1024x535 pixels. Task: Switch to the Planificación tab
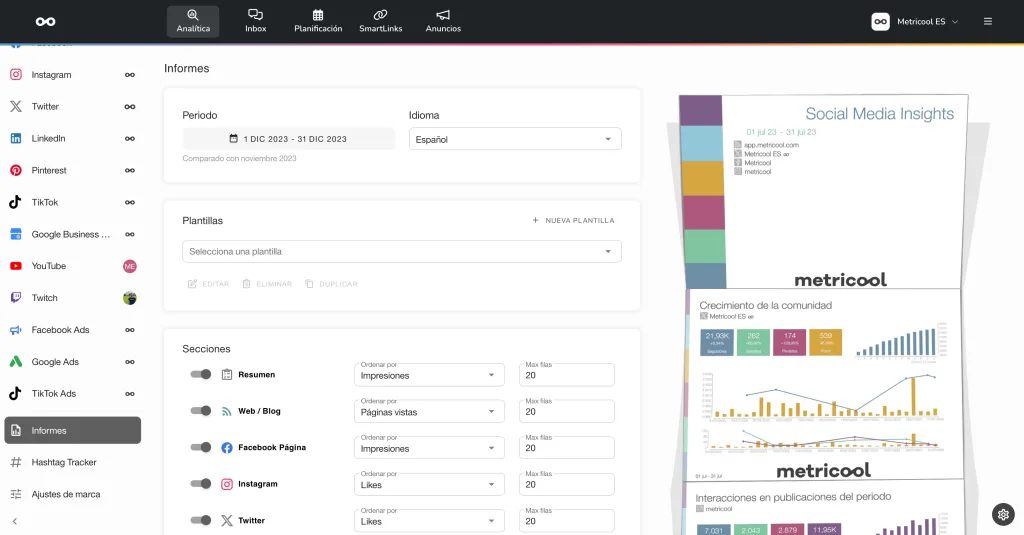point(318,22)
